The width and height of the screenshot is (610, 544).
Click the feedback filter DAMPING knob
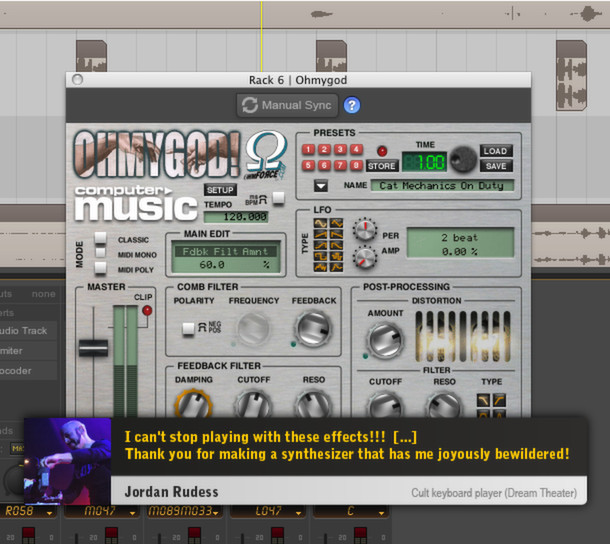point(193,405)
